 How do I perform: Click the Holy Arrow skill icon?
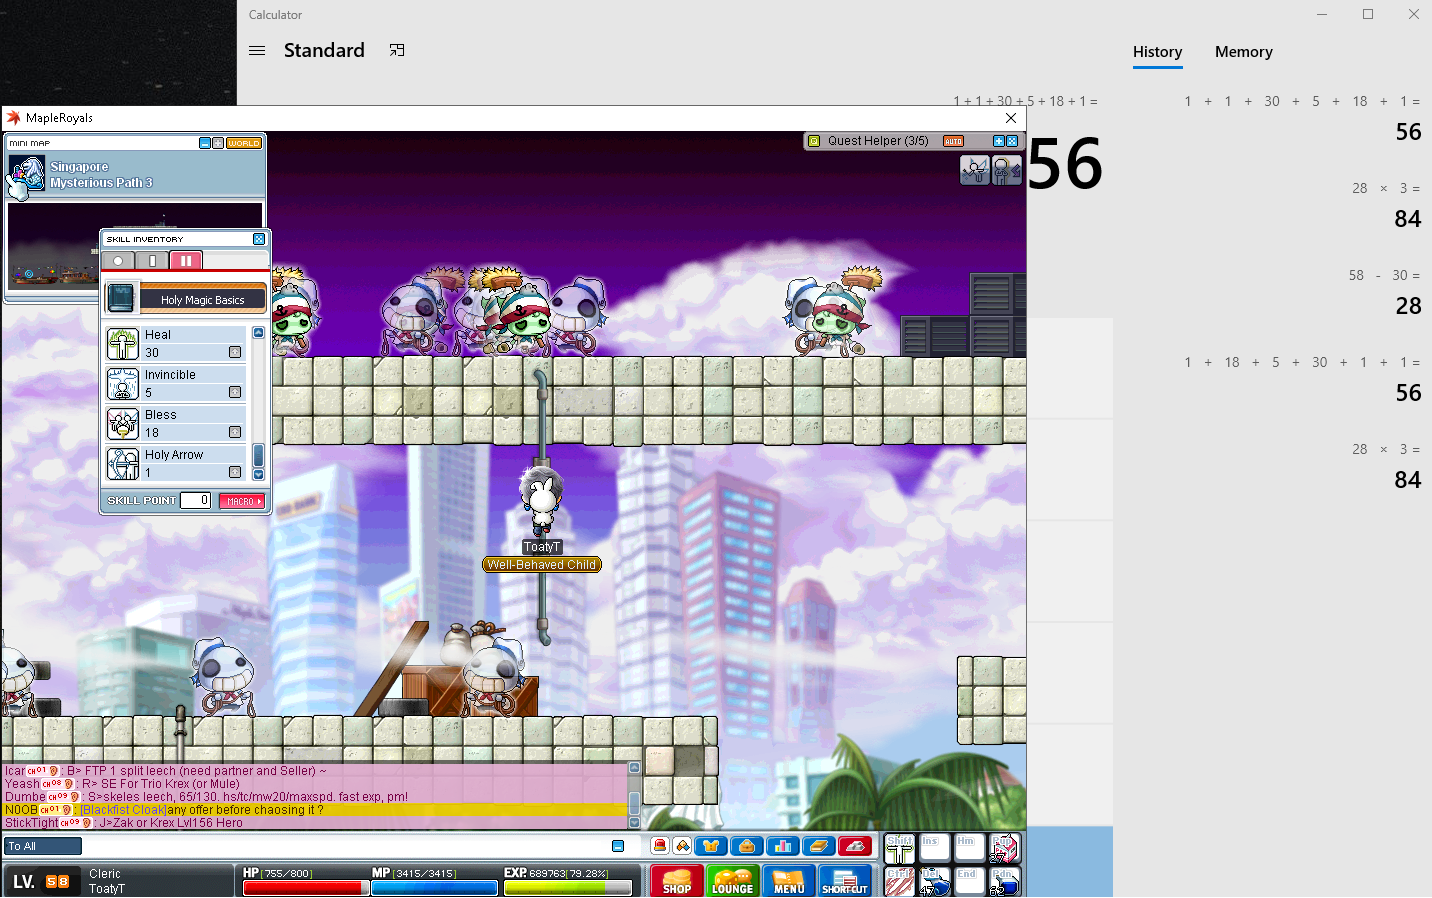123,464
